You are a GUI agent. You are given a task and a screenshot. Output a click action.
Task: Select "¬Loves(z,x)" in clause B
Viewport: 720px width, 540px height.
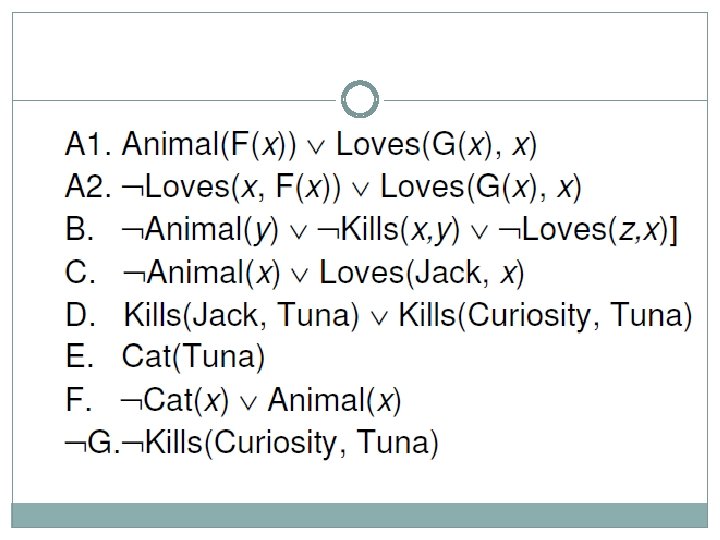(x=593, y=230)
